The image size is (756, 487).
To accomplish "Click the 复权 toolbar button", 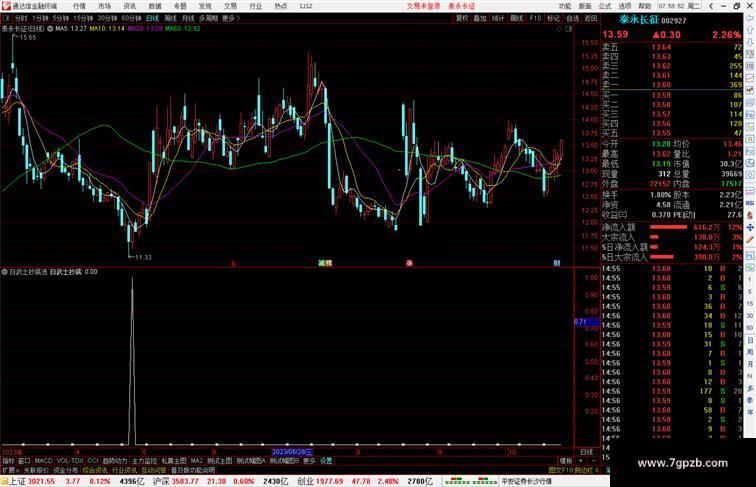I will pos(462,18).
